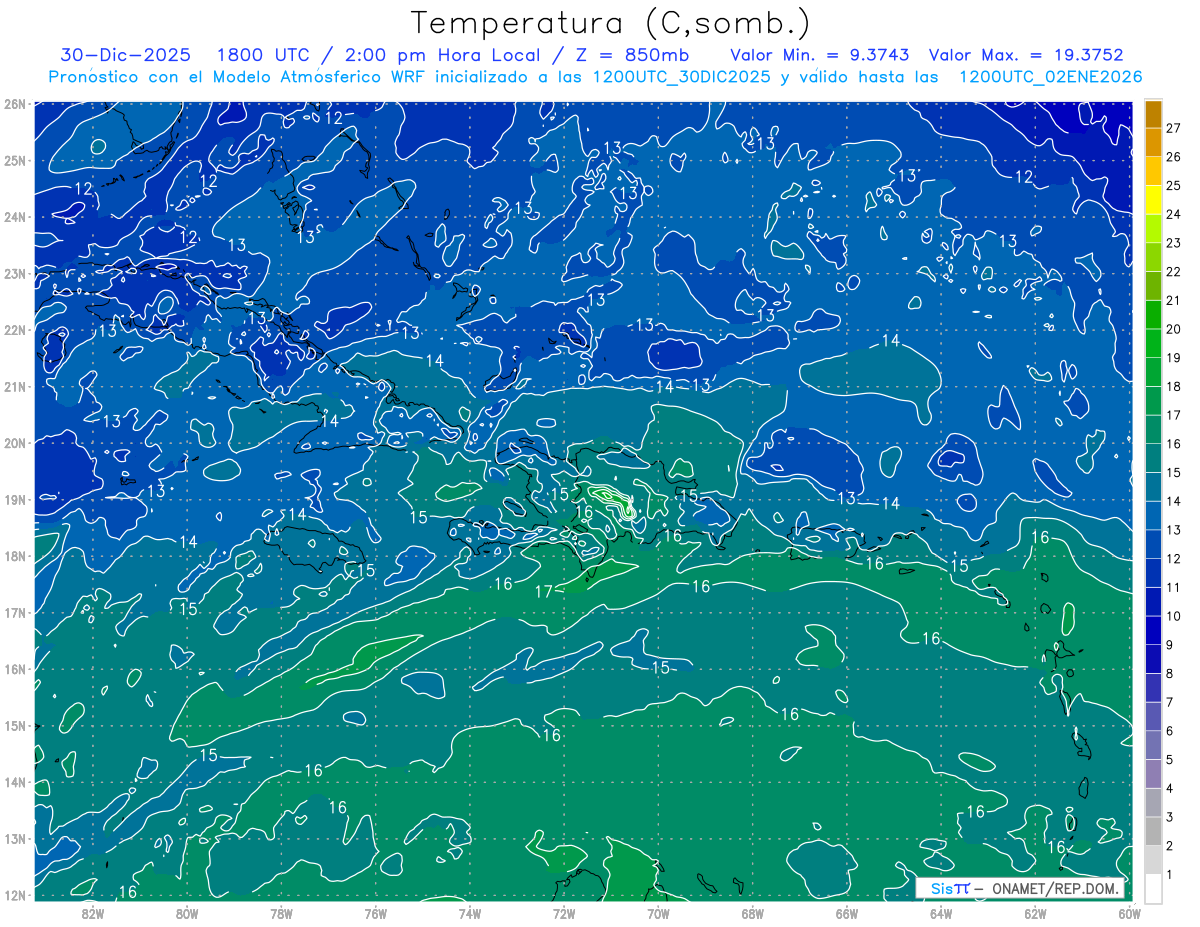This screenshot has width=1200, height=927.
Task: Click the 66W longitude axis label
Action: (847, 913)
